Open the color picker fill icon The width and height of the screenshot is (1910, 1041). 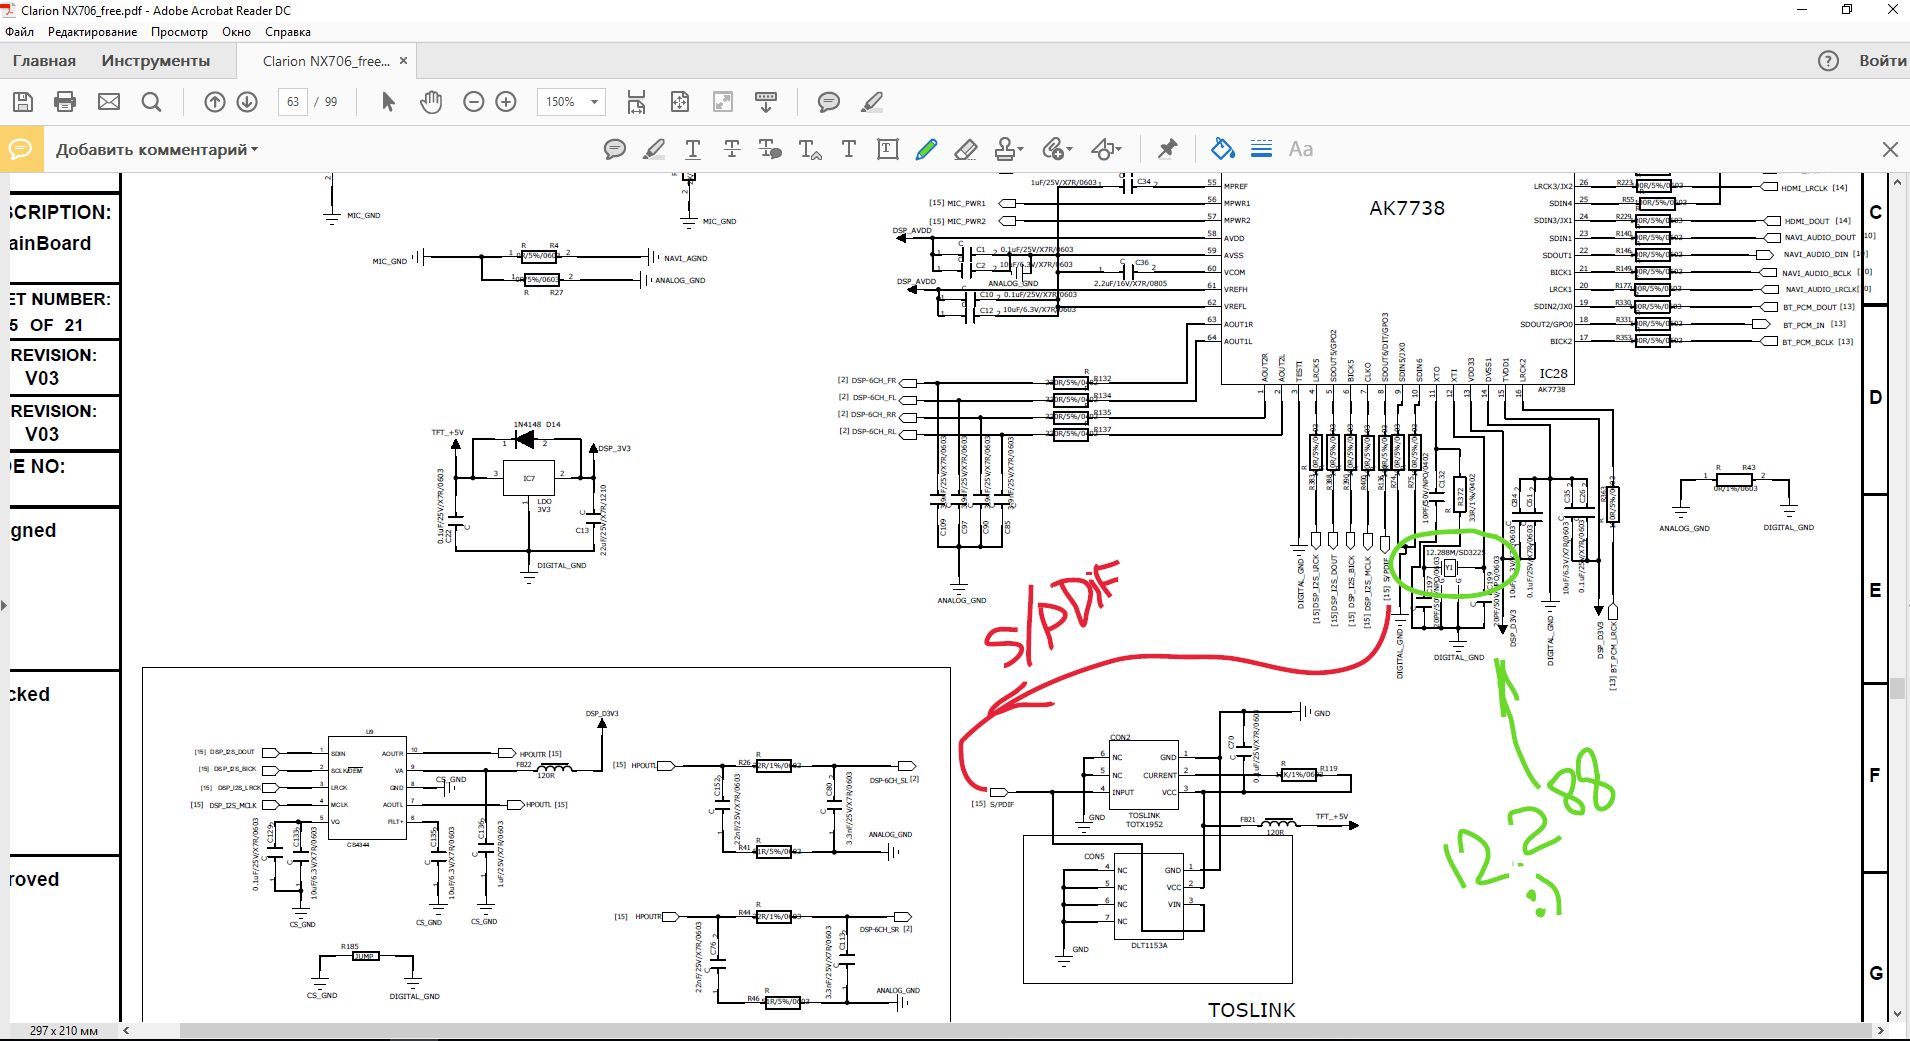point(1222,149)
